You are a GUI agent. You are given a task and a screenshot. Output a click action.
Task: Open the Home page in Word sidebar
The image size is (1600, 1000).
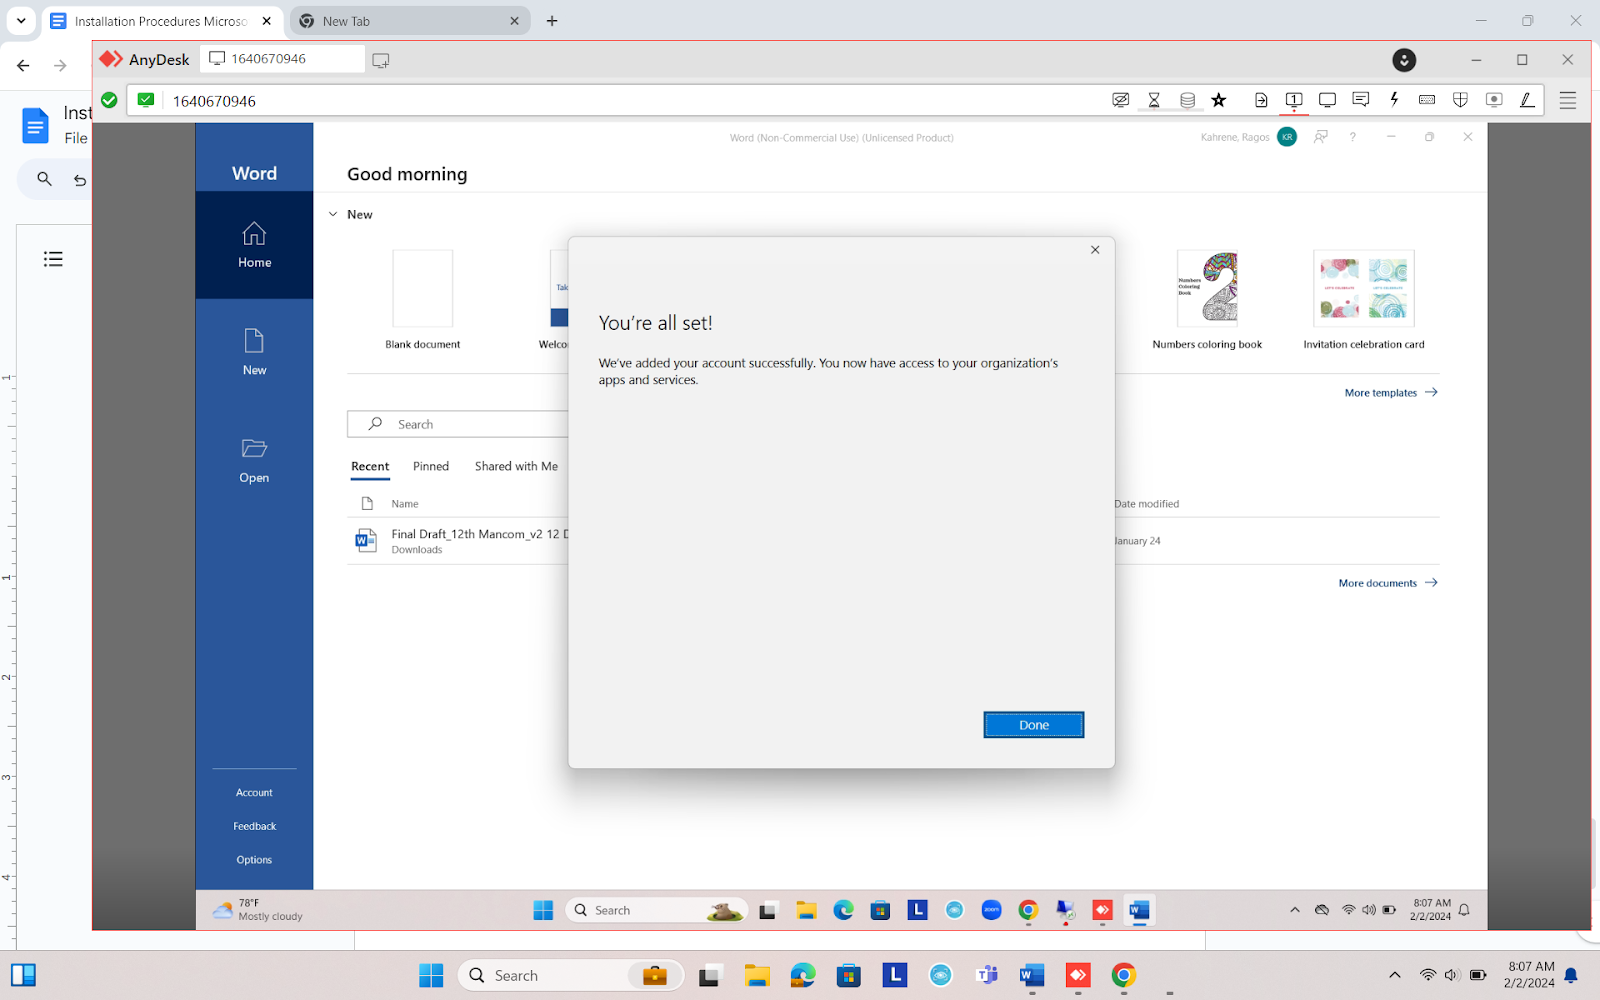point(254,245)
